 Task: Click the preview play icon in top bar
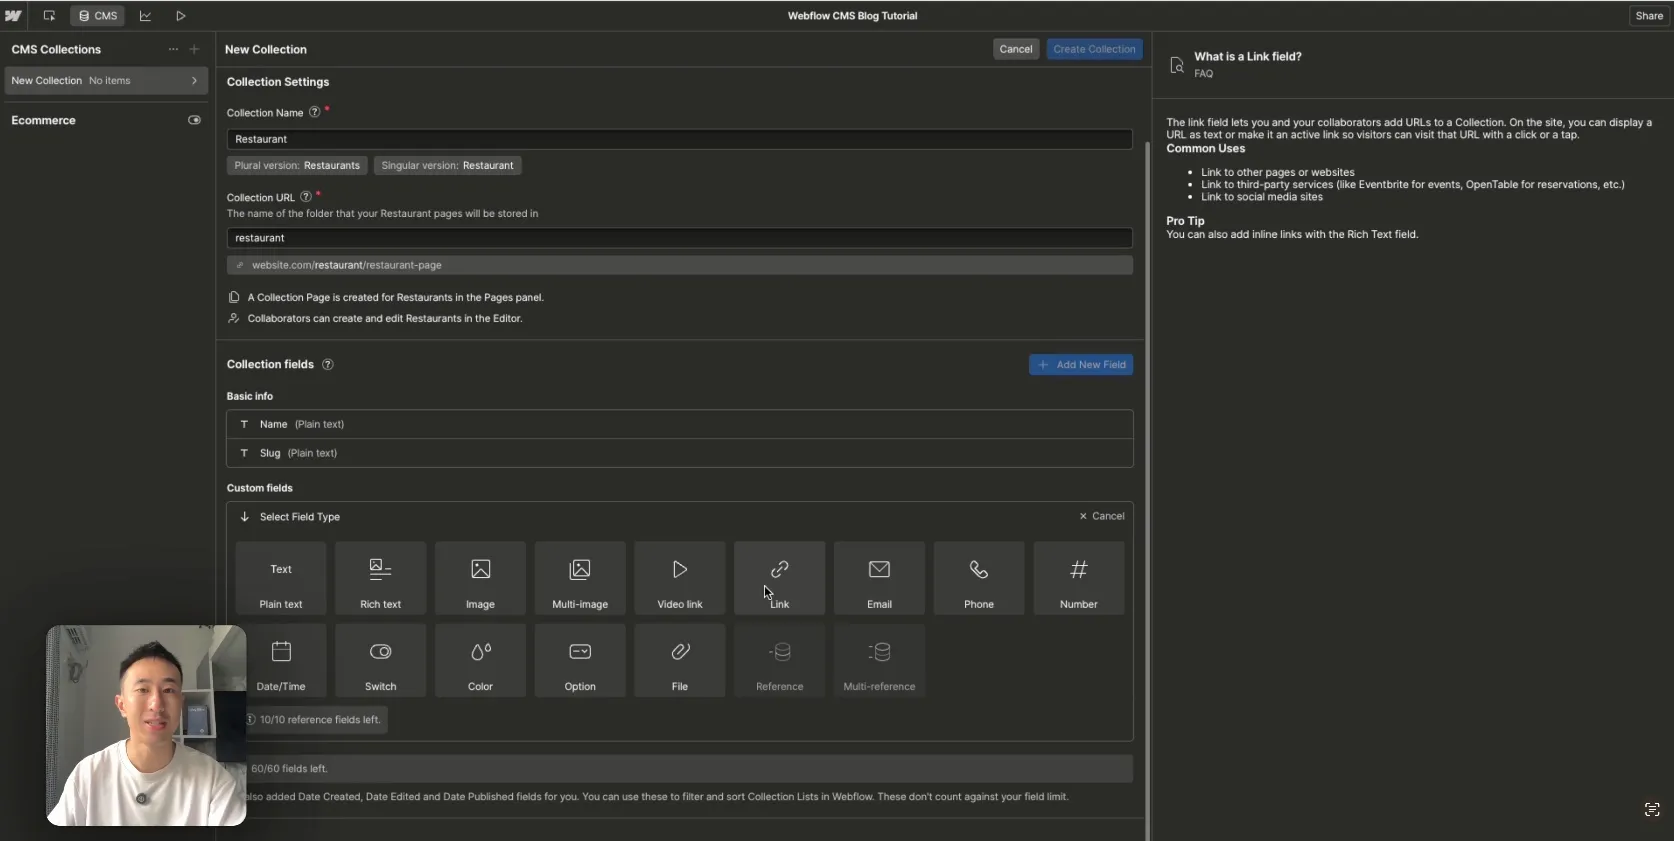(181, 16)
